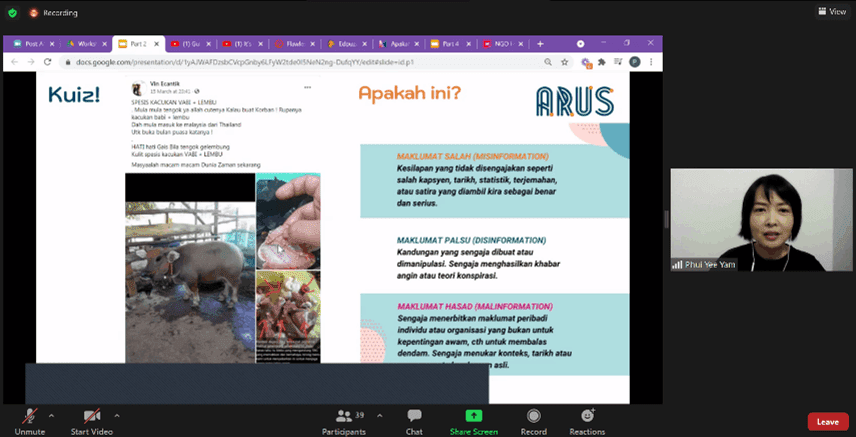
Task: Open a new browser tab
Action: (540, 44)
